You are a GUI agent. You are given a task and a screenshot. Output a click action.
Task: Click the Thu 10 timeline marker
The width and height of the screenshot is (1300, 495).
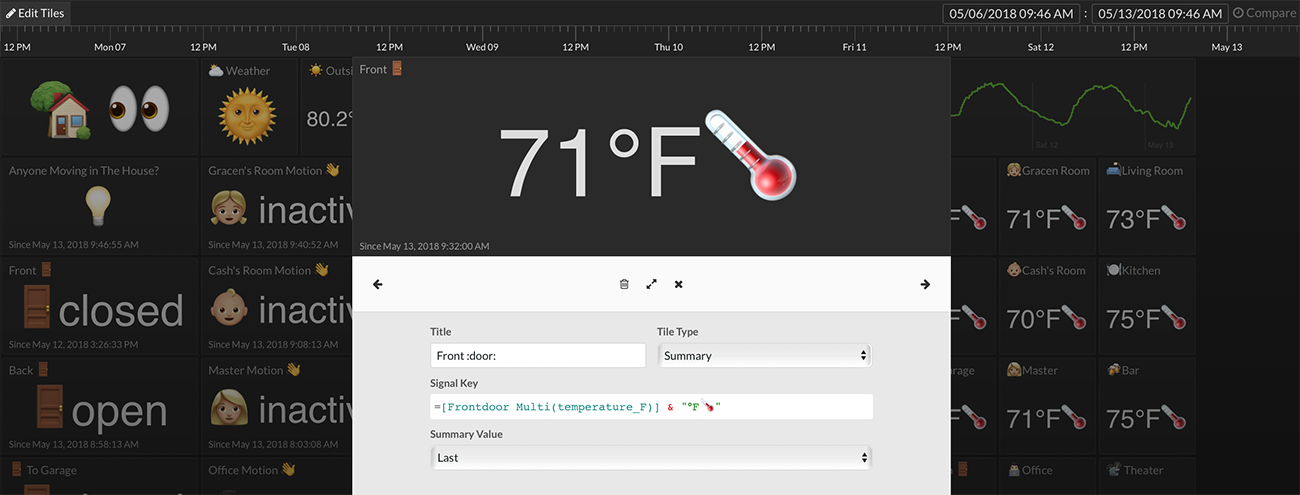(x=669, y=47)
